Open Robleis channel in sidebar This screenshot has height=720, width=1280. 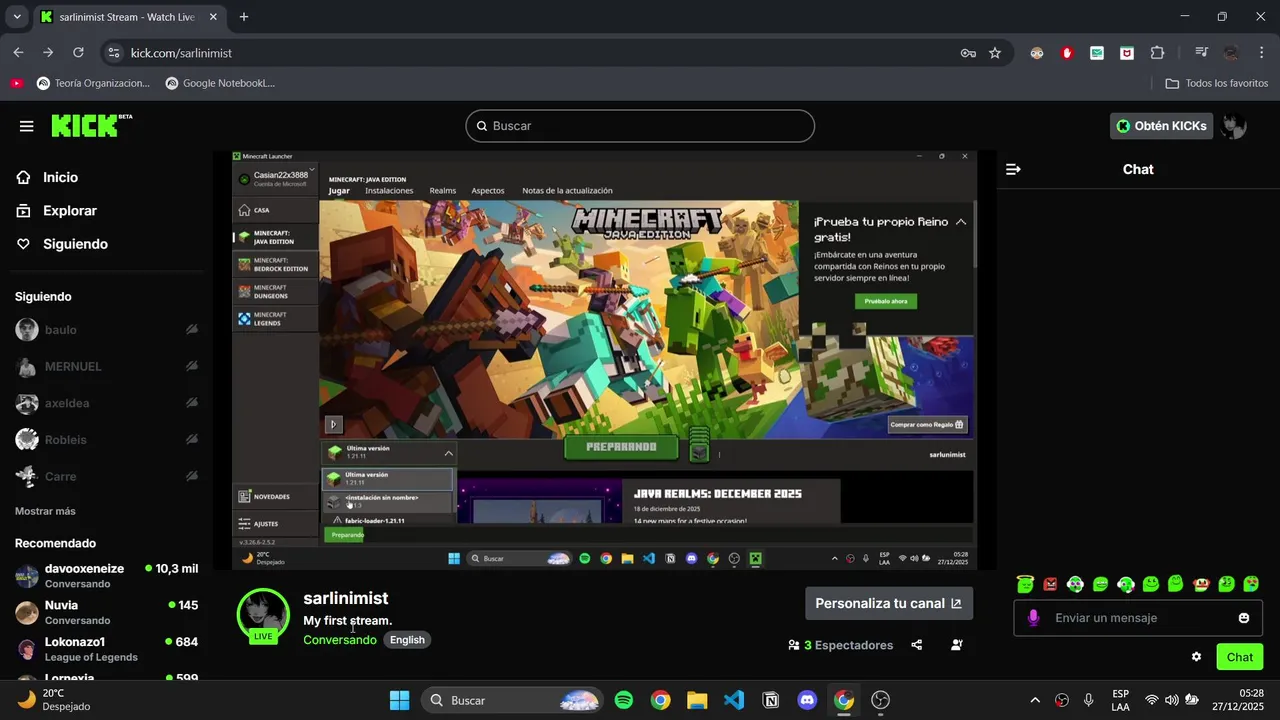coord(106,440)
